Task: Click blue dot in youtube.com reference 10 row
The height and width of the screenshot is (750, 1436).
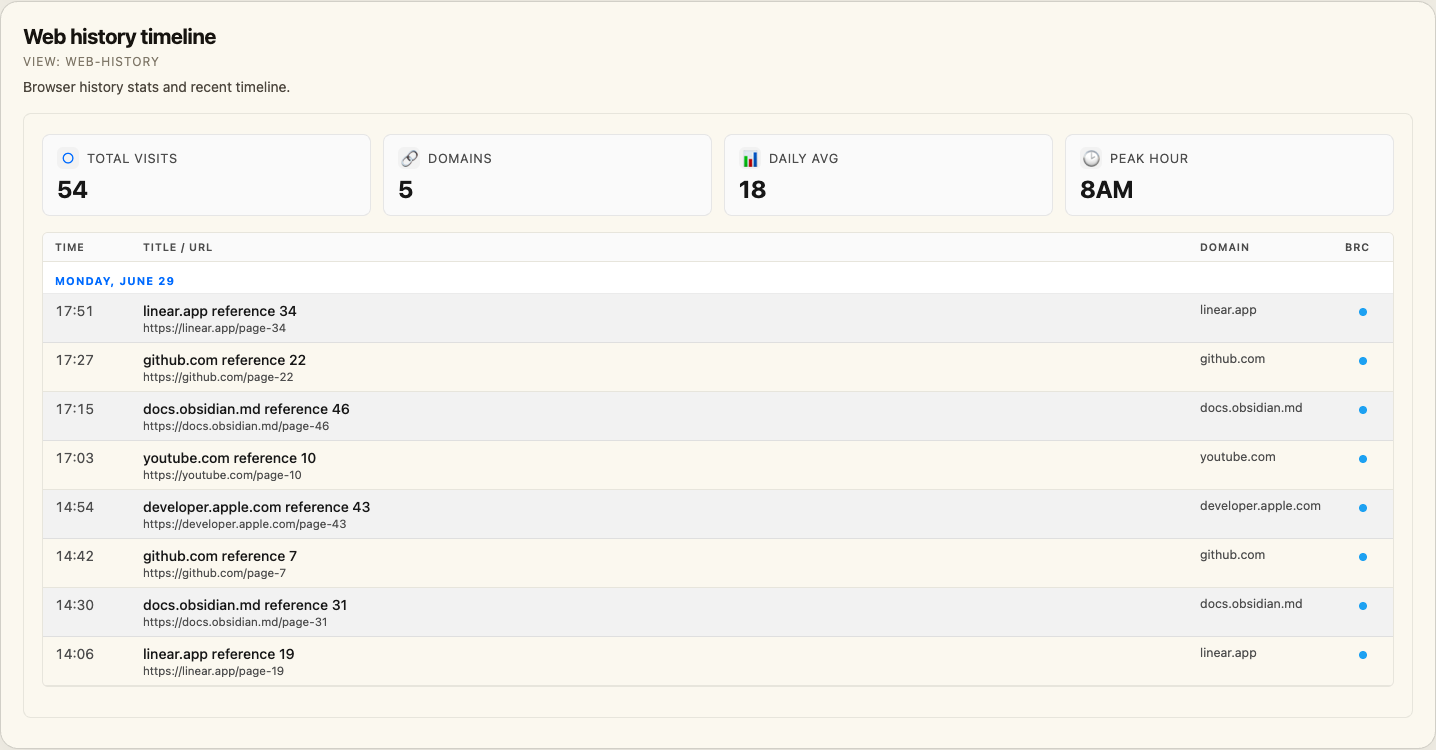Action: (1362, 459)
